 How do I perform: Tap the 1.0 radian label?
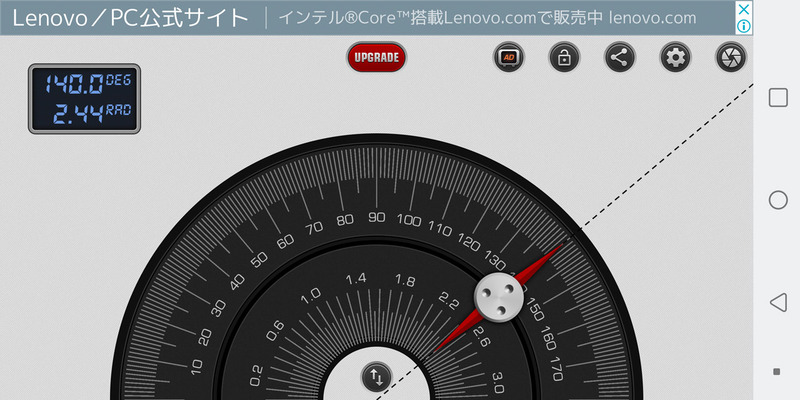coord(310,298)
